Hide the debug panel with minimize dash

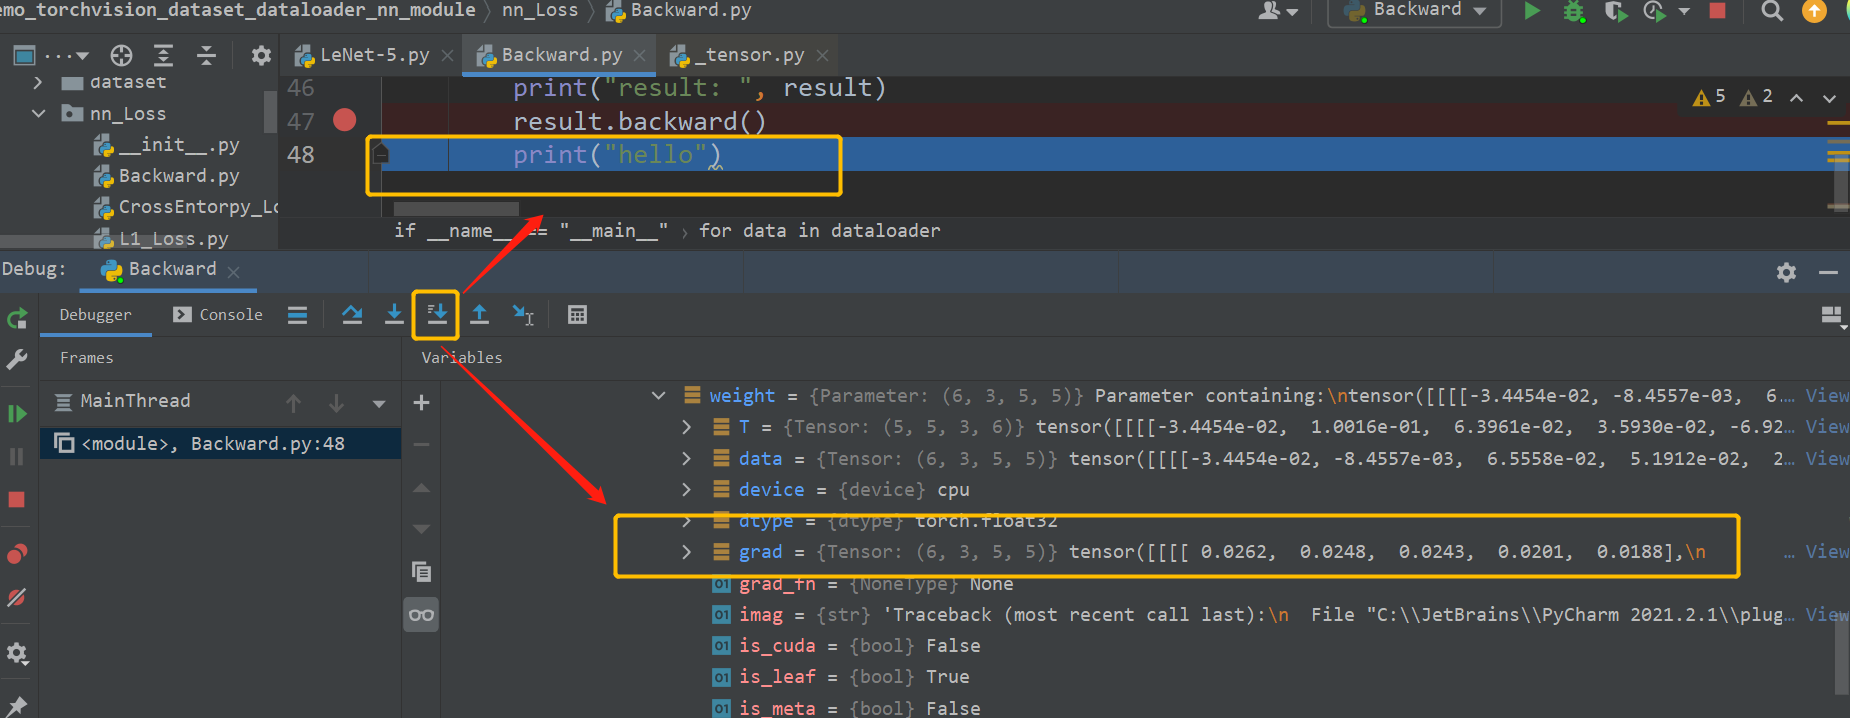click(1828, 272)
